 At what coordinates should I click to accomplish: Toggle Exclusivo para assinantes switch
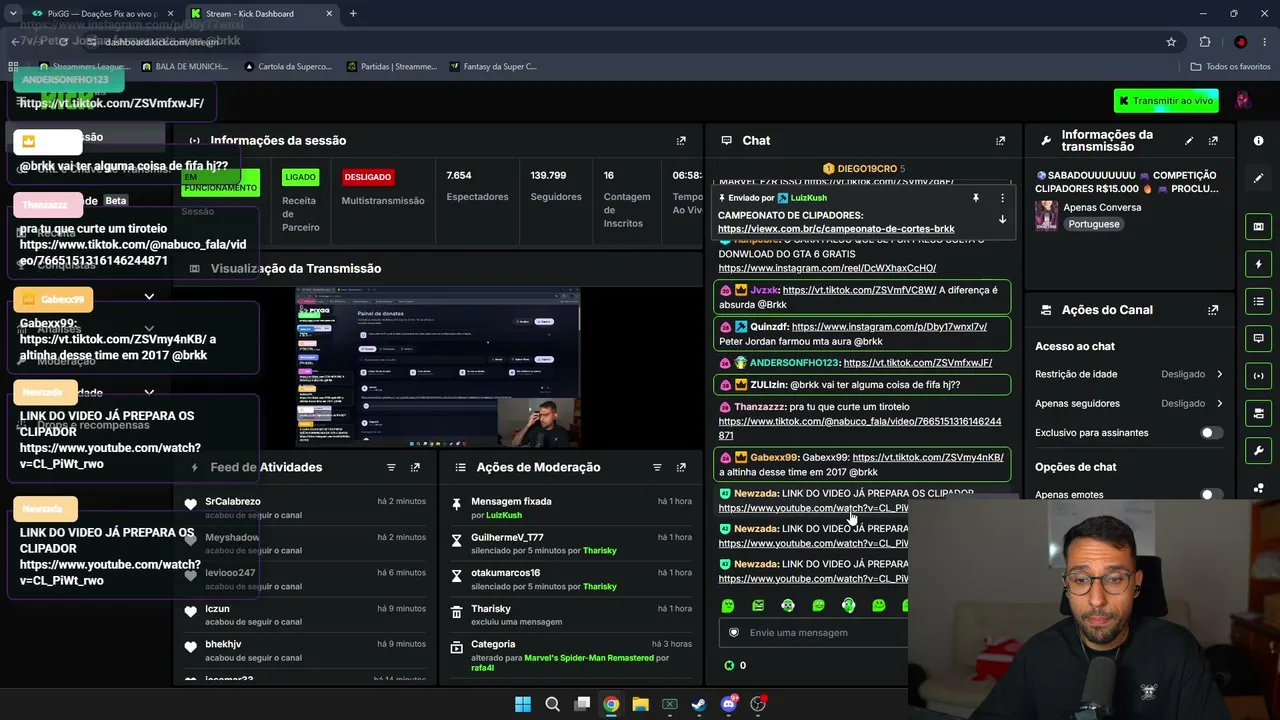coord(1211,433)
